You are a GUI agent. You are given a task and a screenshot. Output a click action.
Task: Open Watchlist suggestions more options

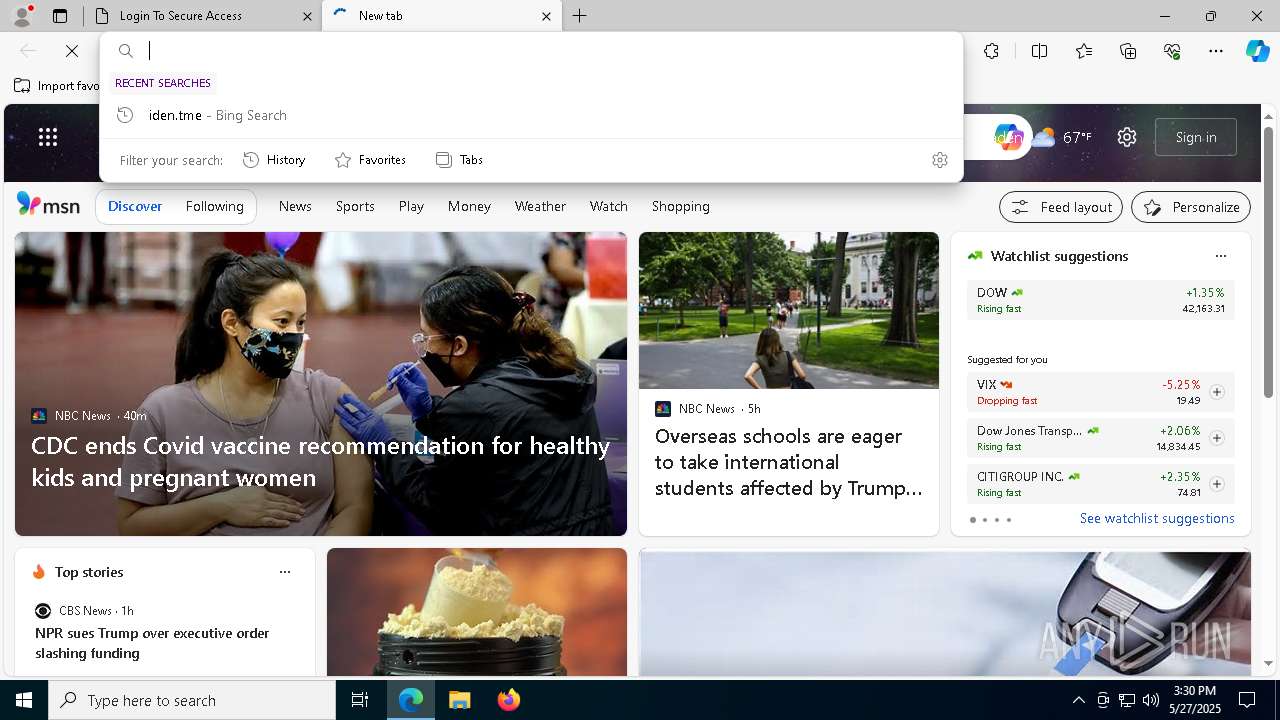[x=1220, y=256]
